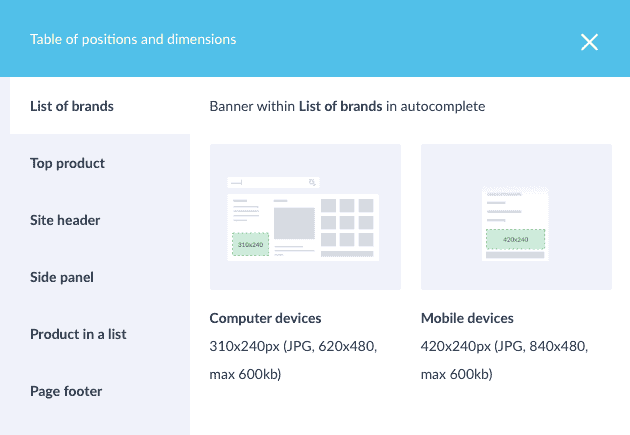Go to the Side panel tab
630x435 pixels.
tap(62, 277)
